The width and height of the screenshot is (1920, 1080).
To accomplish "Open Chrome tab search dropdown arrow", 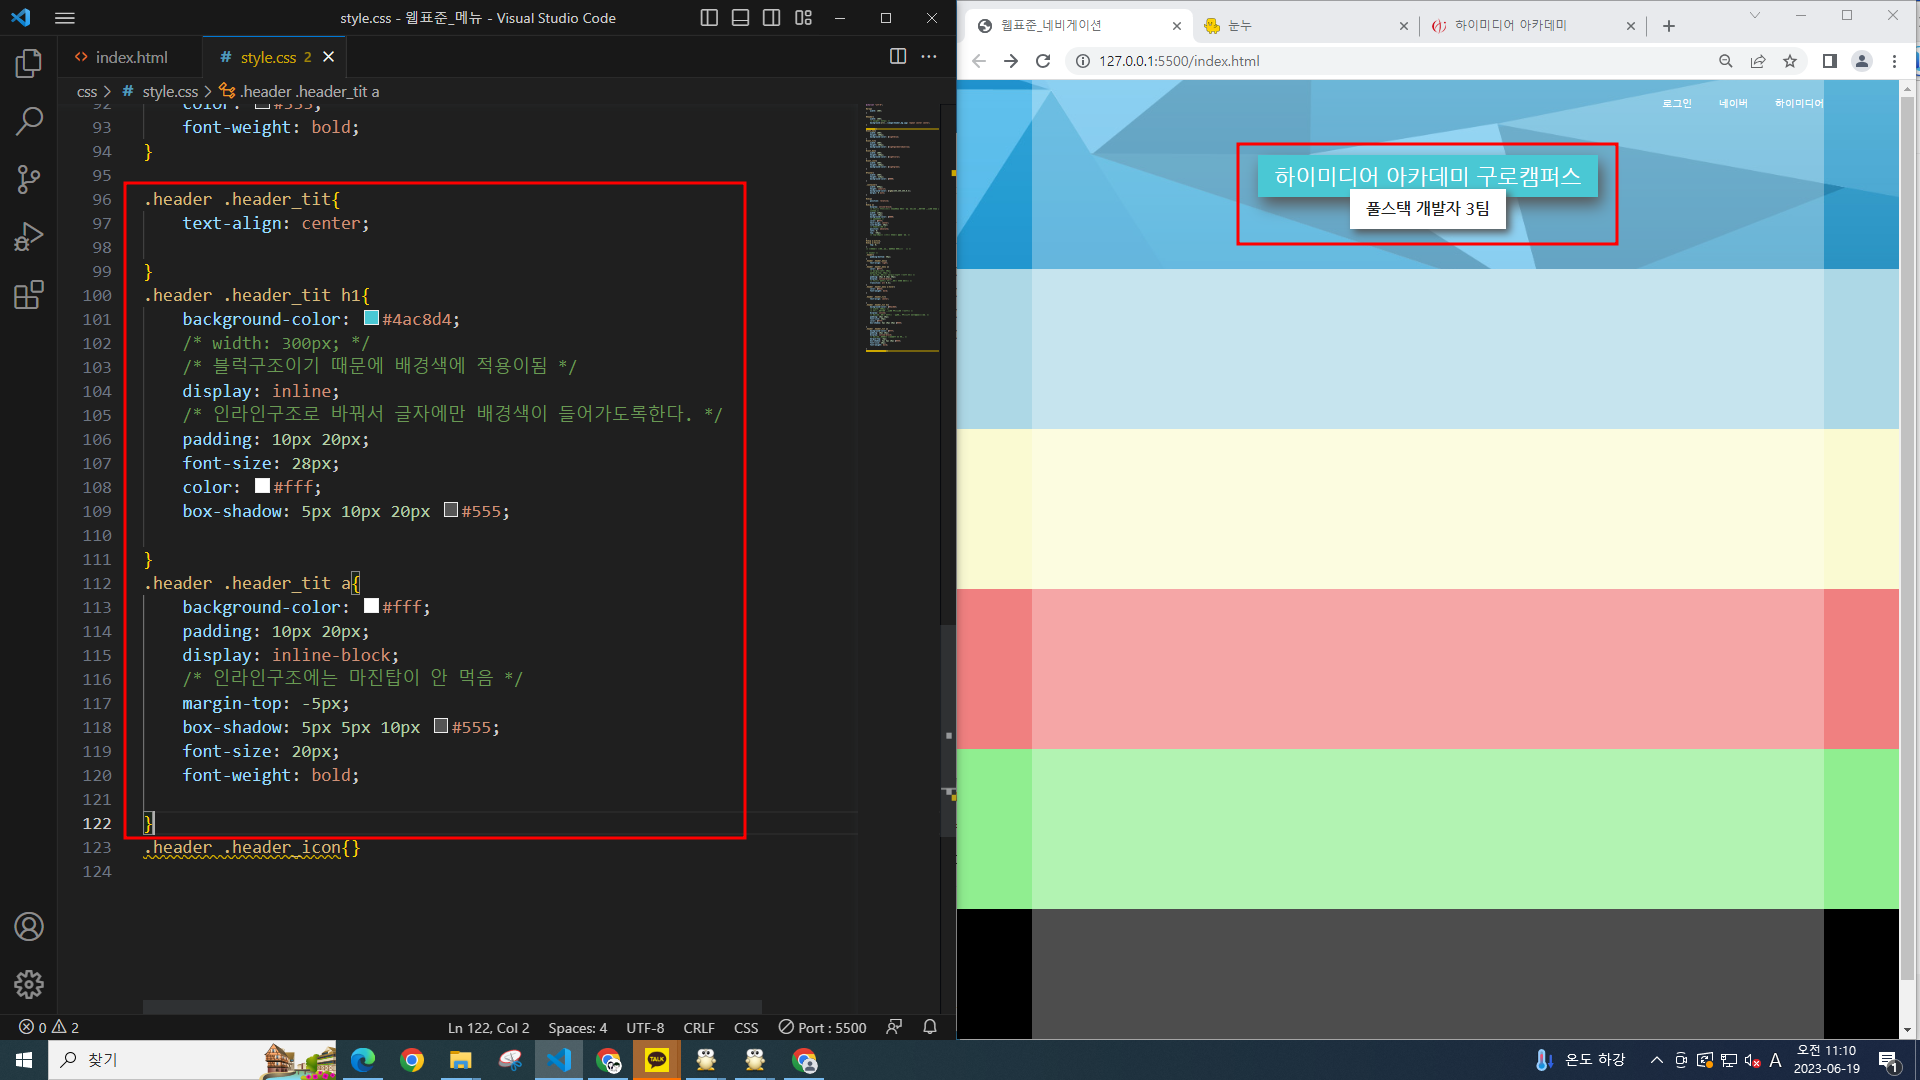I will coord(1754,16).
